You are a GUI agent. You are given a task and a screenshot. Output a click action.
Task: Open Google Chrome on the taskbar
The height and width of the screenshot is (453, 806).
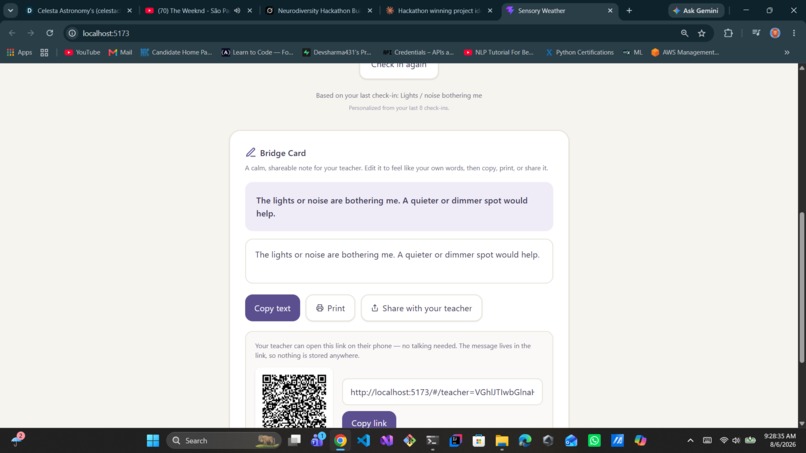340,441
